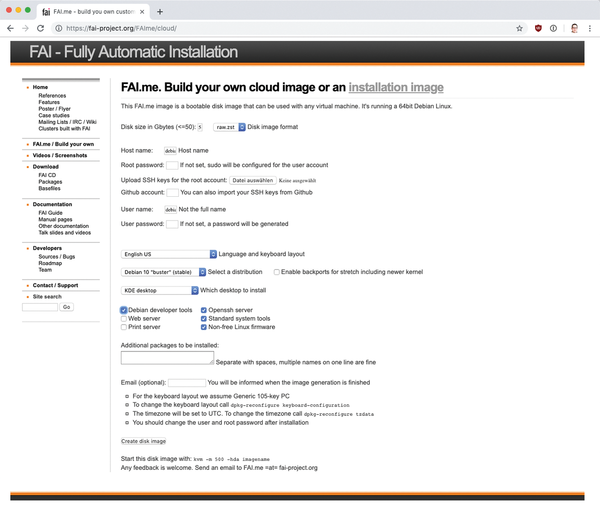Open the Roadmap link
The image size is (600, 507).
click(50, 263)
